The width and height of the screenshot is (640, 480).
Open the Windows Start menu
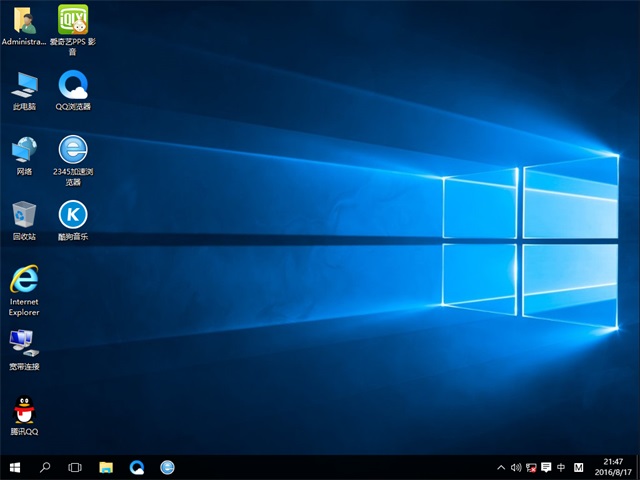(15, 467)
